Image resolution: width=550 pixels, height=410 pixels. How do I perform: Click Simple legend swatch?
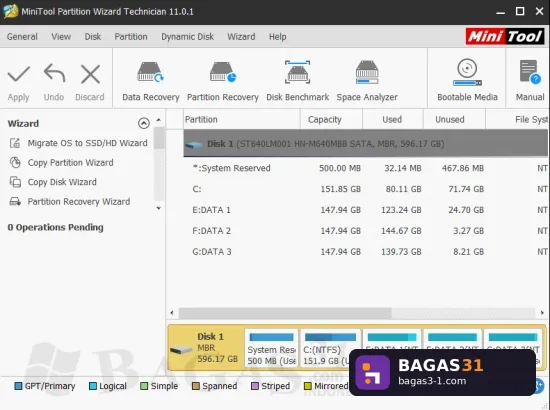[144, 386]
